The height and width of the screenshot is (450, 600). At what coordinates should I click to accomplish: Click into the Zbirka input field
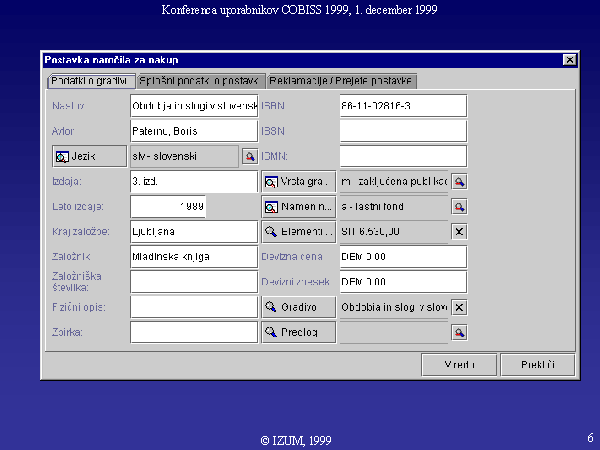pos(193,332)
